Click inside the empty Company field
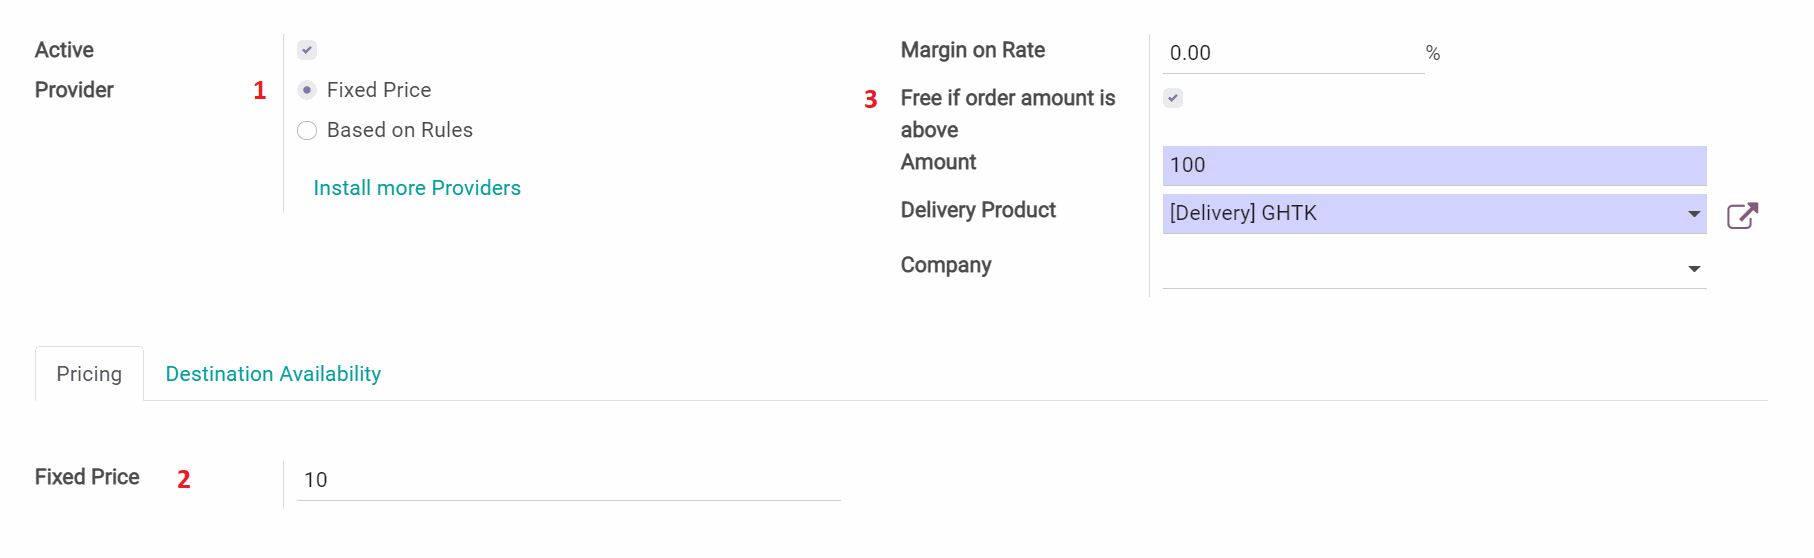Viewport: 1814px width, 558px height. [1420, 268]
